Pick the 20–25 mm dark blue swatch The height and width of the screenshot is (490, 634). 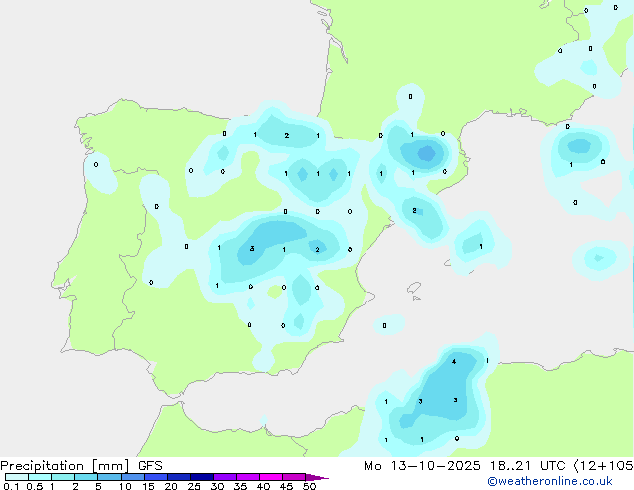click(x=179, y=477)
